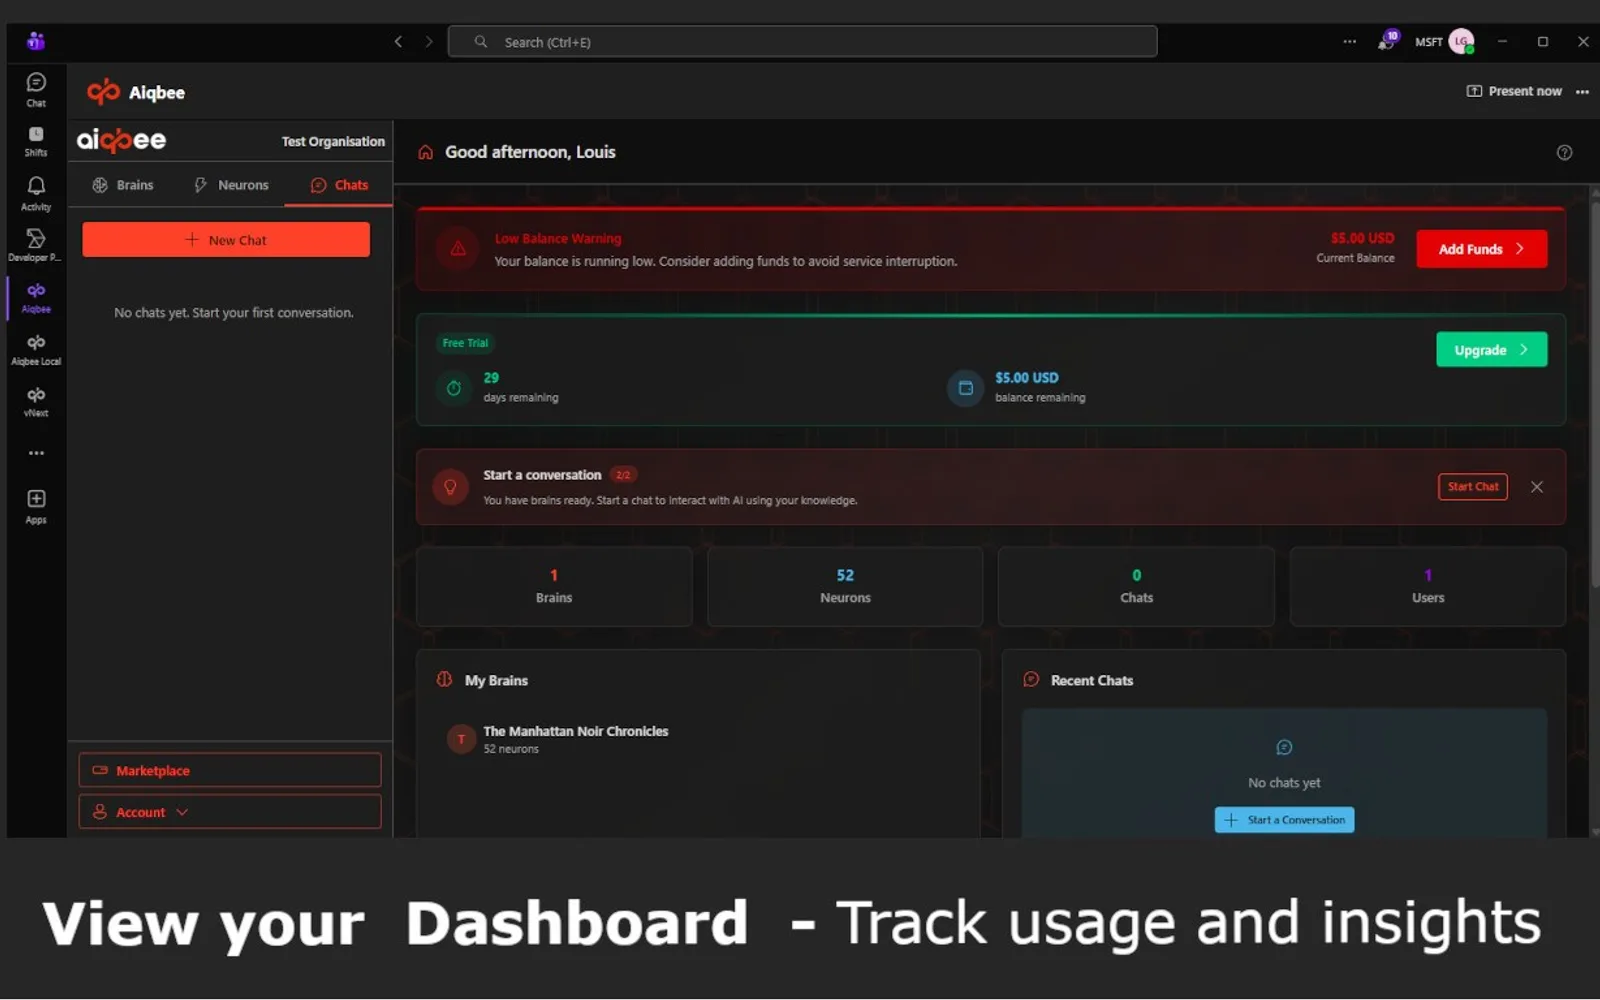The image size is (1600, 1000).
Task: Open the 52 Neurons stat card
Action: point(845,586)
